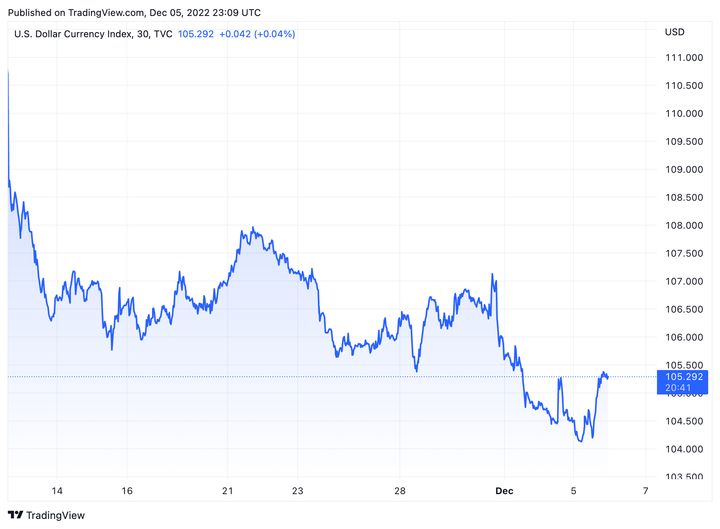Click the Published on TradingView.com caption
This screenshot has height=529, width=720.
(x=134, y=13)
